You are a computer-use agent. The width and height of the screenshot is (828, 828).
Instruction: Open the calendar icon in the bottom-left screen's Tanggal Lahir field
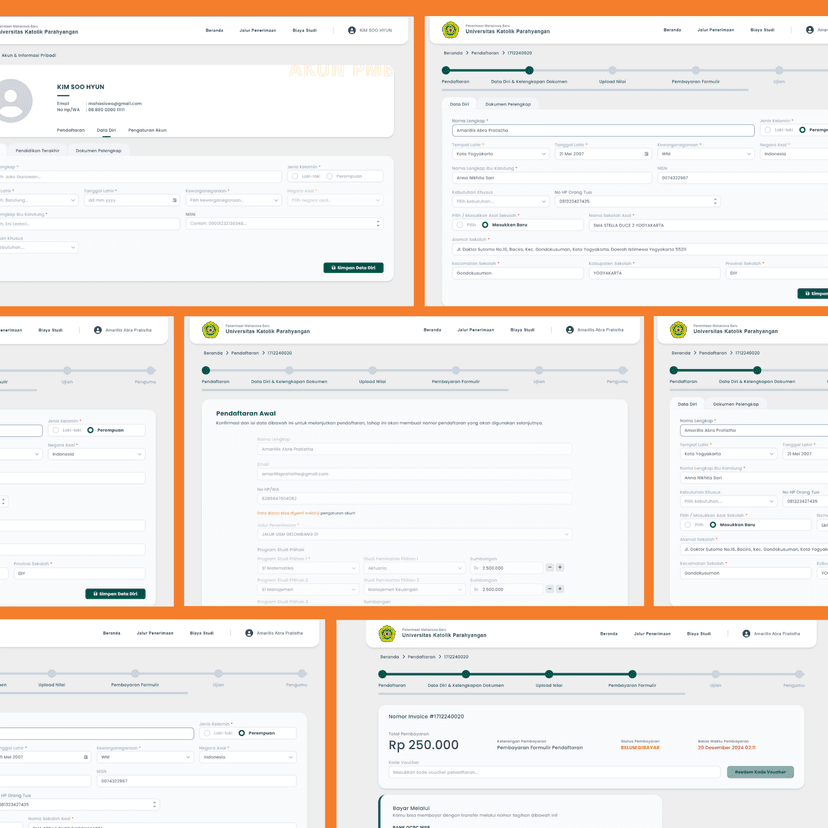coord(86,757)
